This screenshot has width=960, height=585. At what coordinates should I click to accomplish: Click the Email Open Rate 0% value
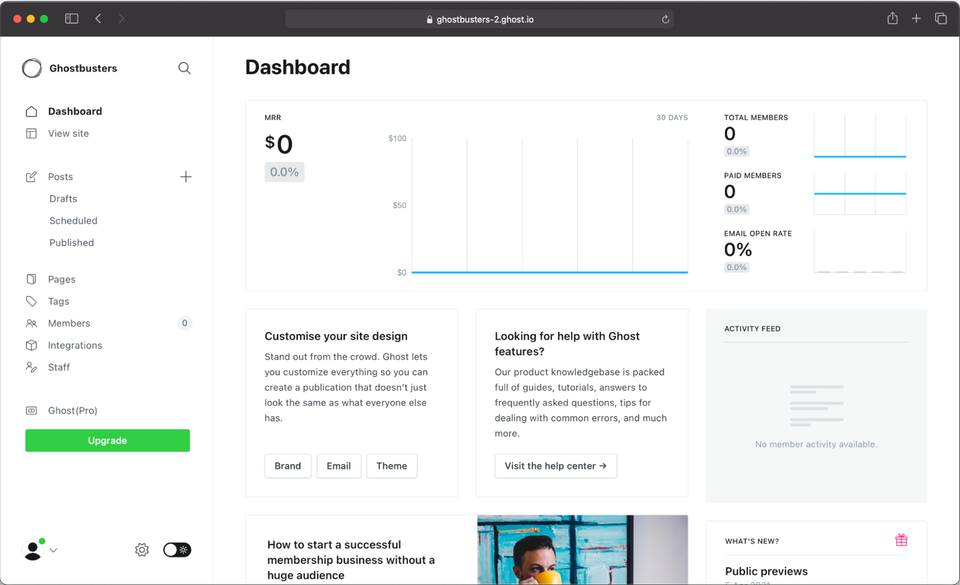point(738,250)
